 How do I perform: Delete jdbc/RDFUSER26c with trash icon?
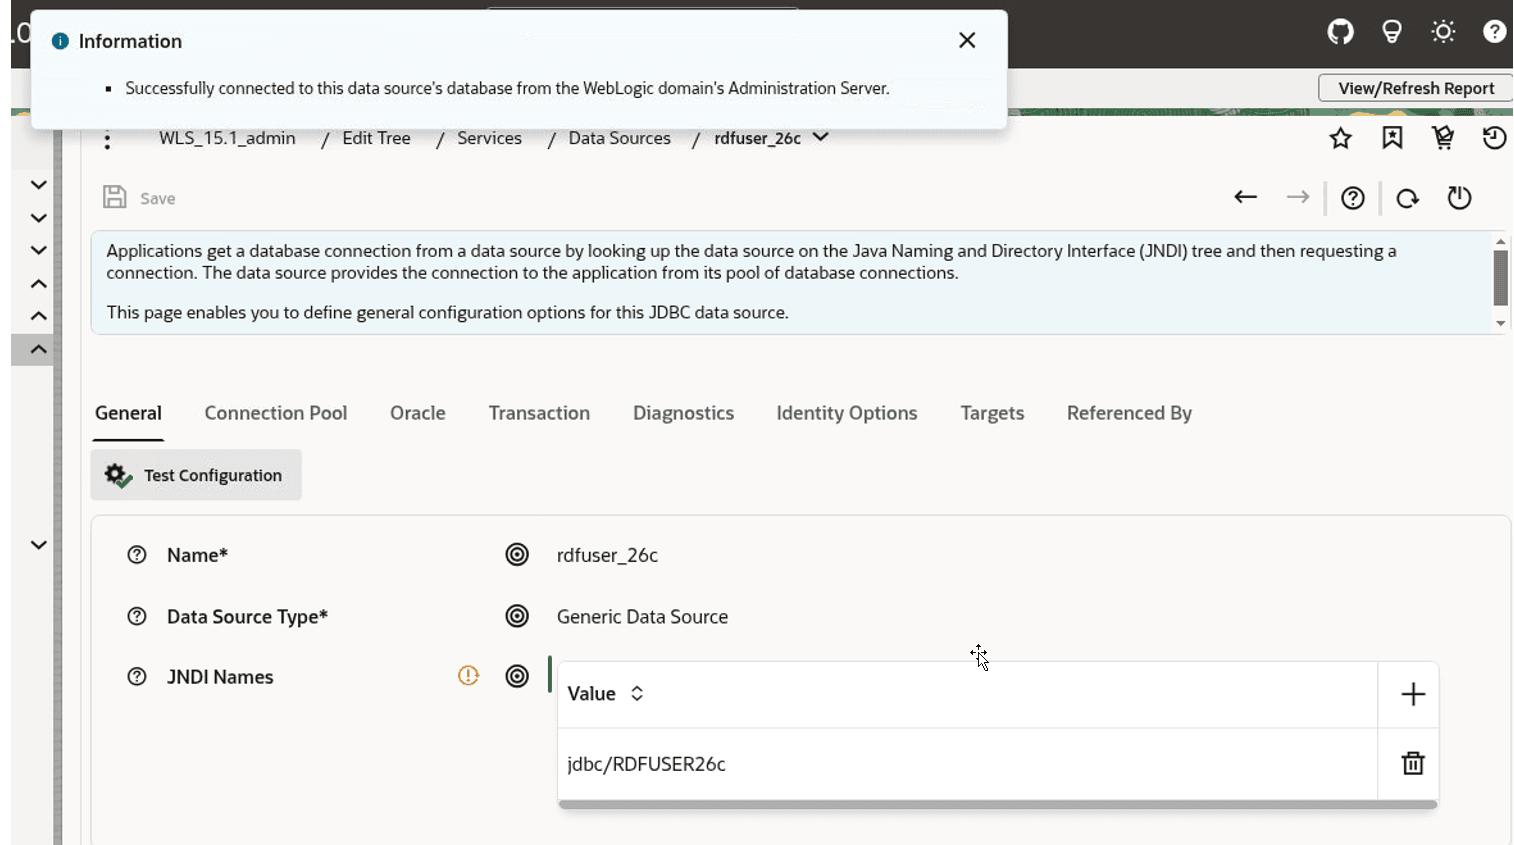[x=1412, y=763]
